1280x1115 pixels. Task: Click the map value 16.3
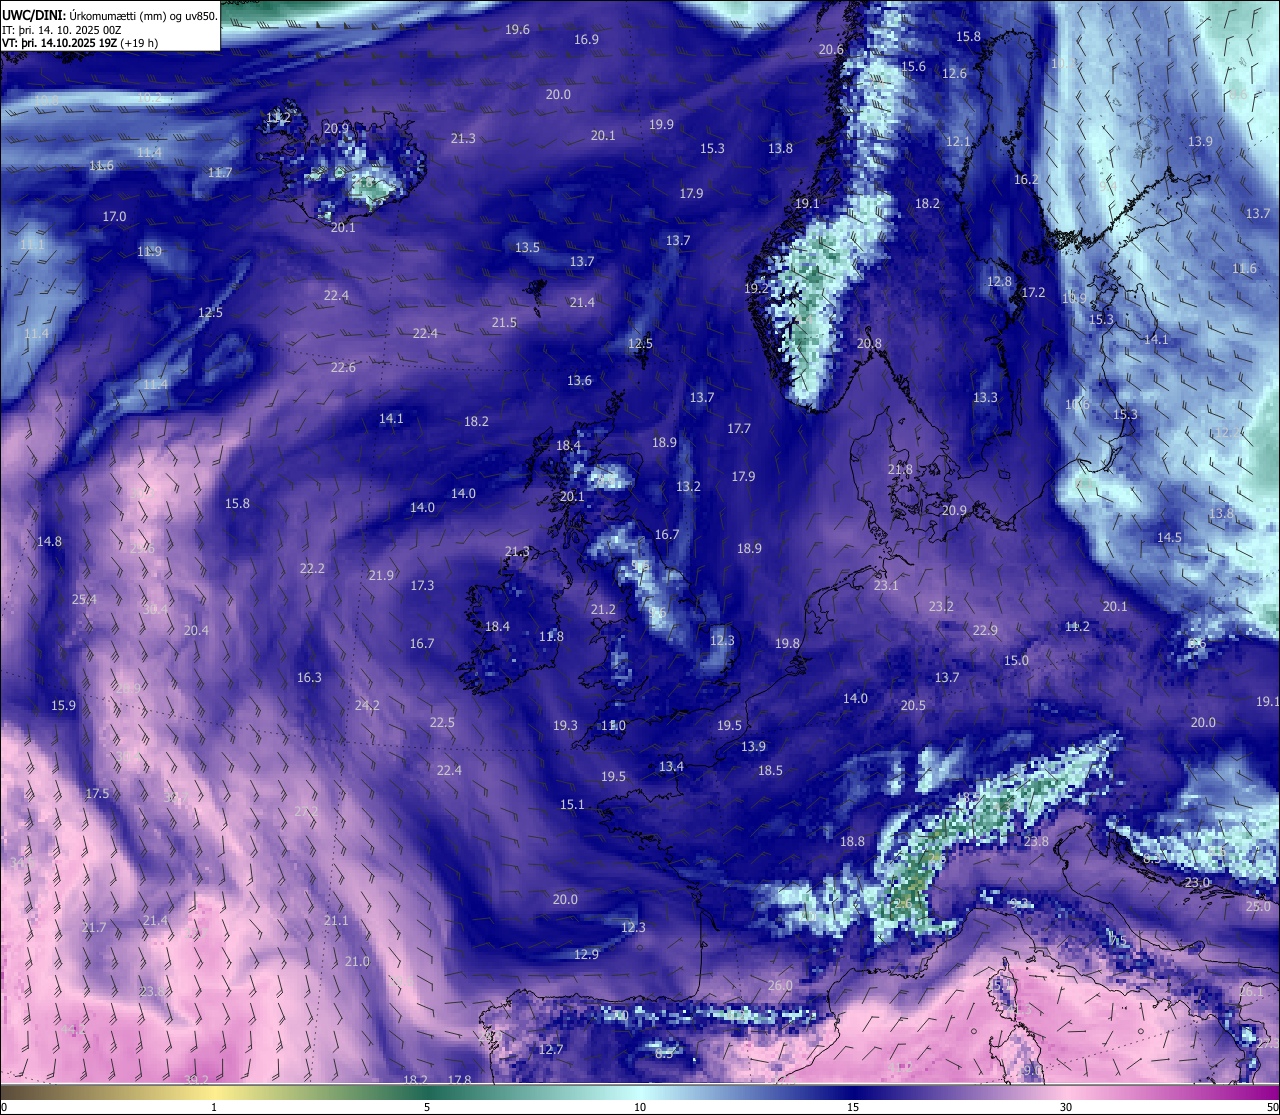point(309,678)
